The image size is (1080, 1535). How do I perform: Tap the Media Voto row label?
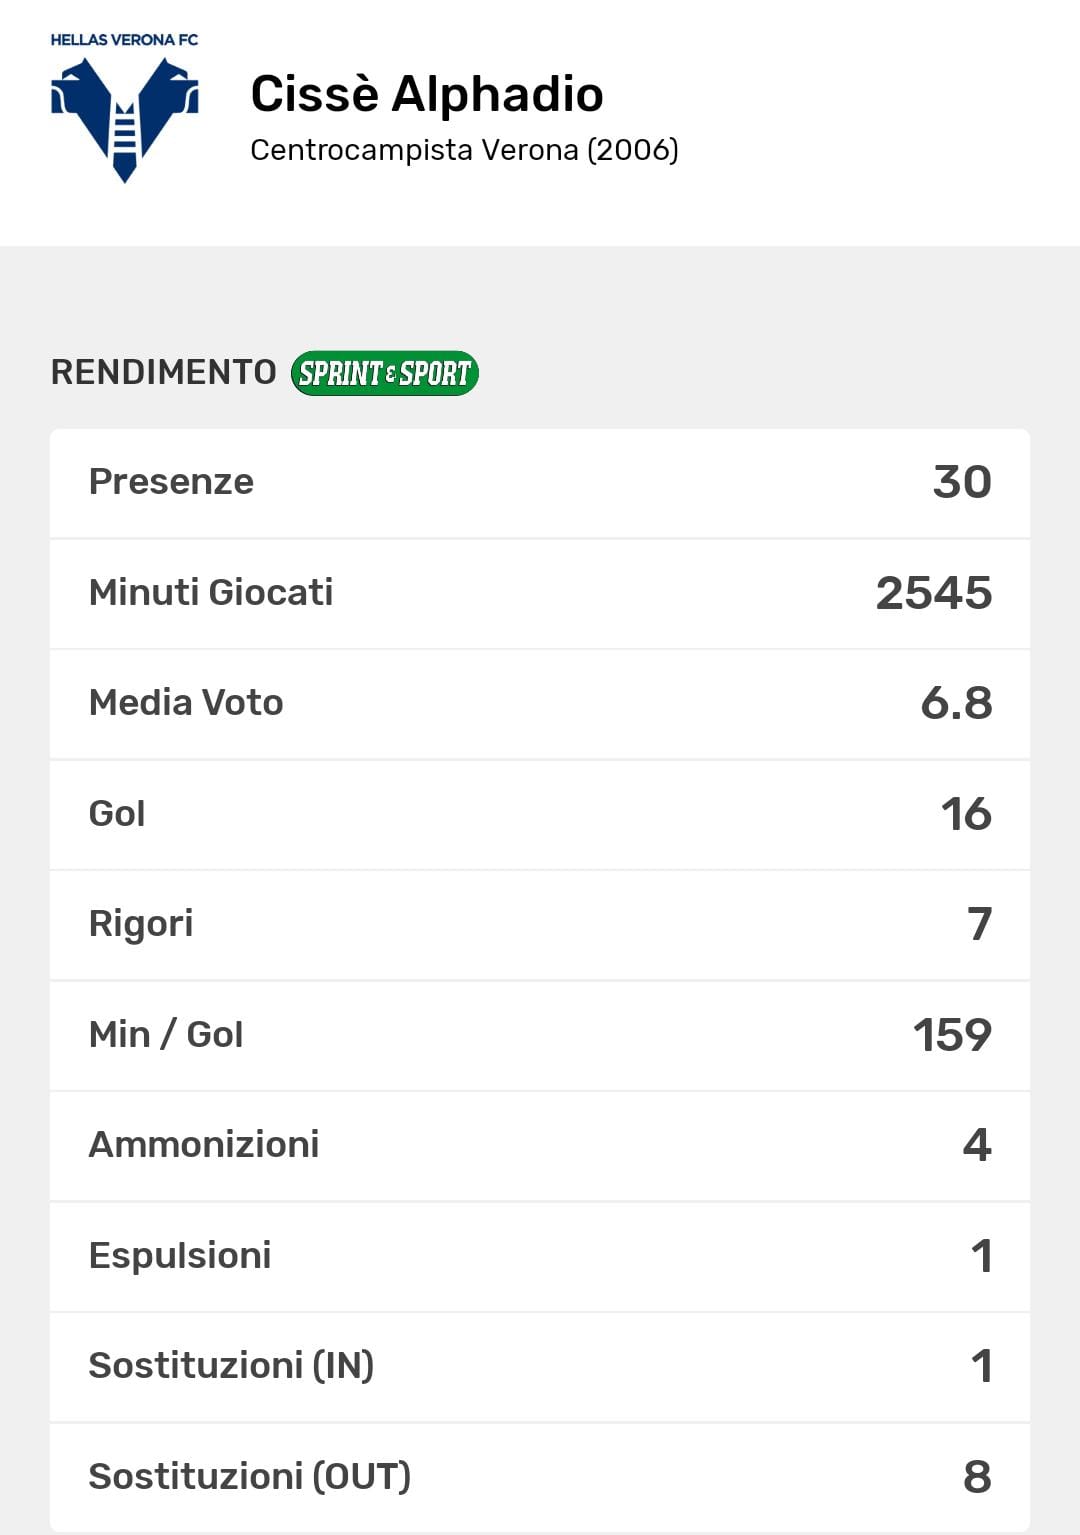[186, 703]
